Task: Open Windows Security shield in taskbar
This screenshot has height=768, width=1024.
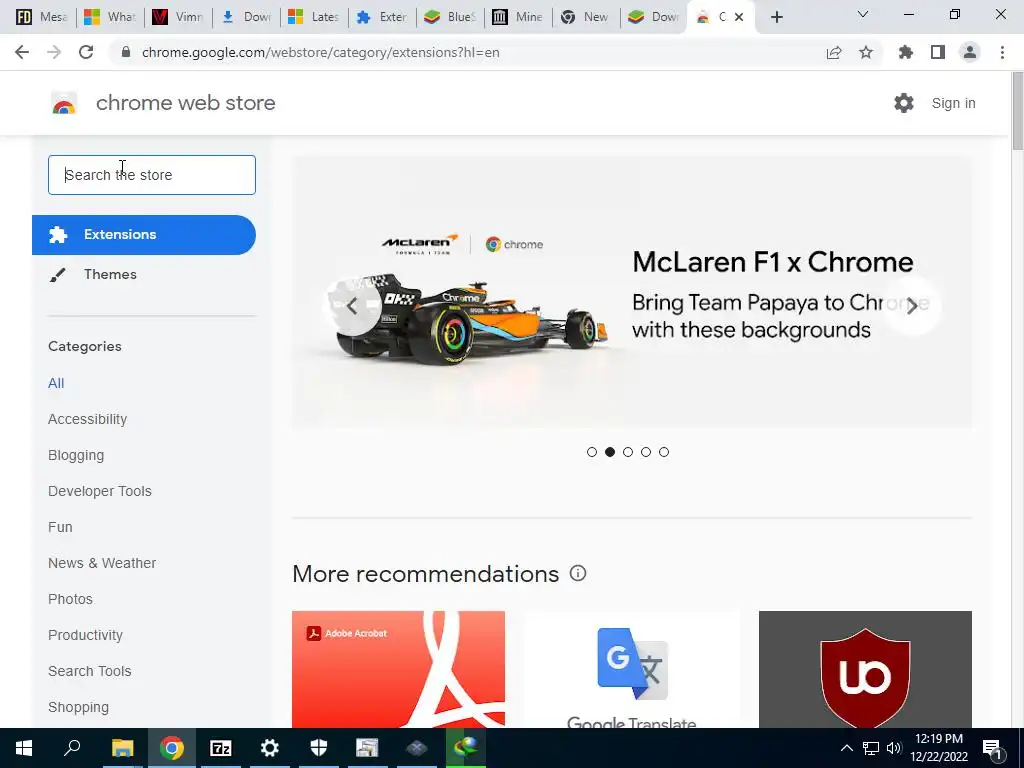Action: coord(319,748)
